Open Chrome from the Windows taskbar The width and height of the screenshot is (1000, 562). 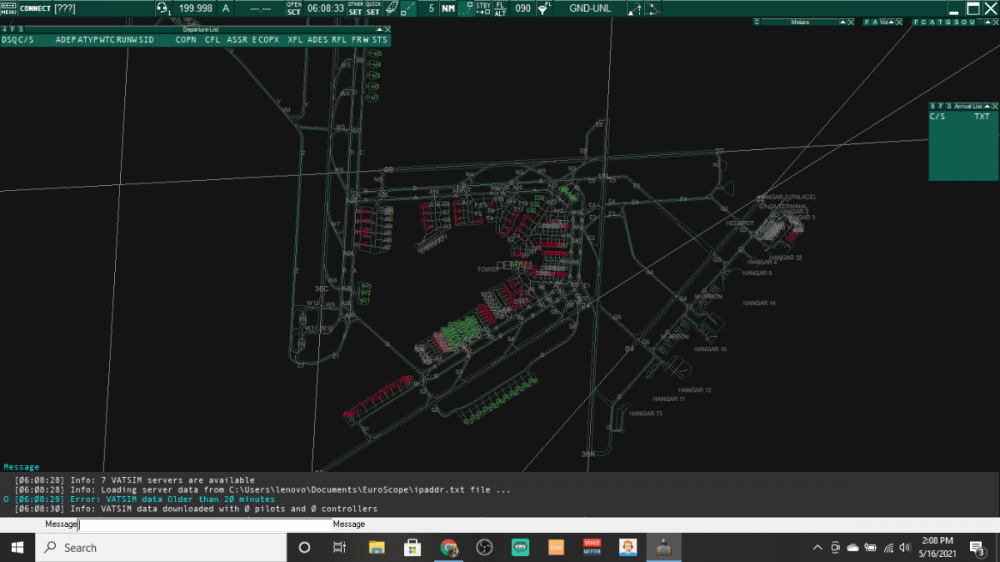coord(449,547)
